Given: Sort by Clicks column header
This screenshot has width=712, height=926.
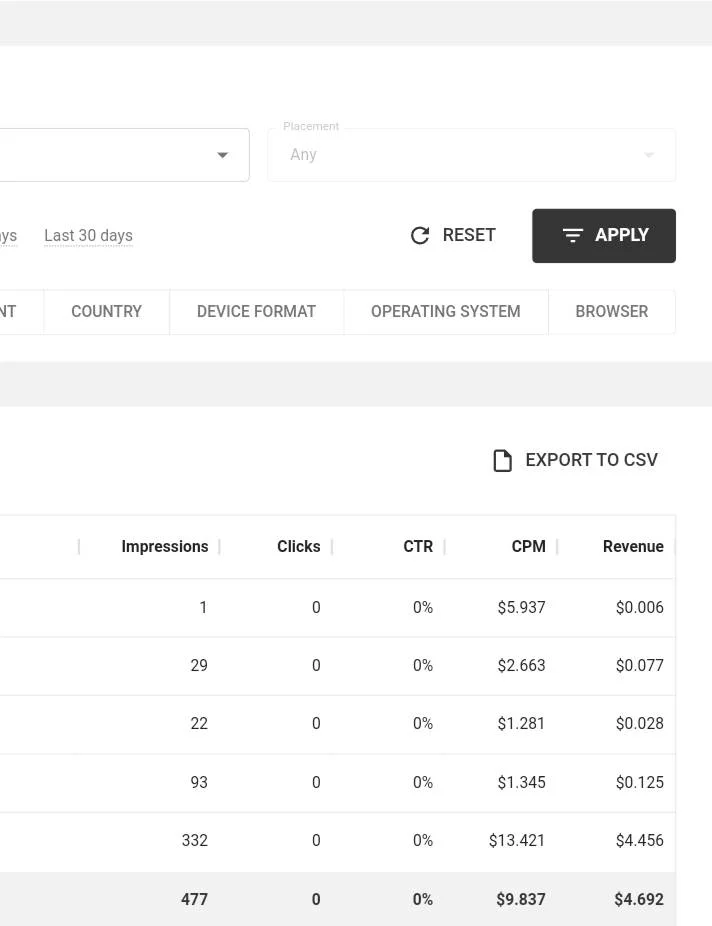Looking at the screenshot, I should point(299,547).
